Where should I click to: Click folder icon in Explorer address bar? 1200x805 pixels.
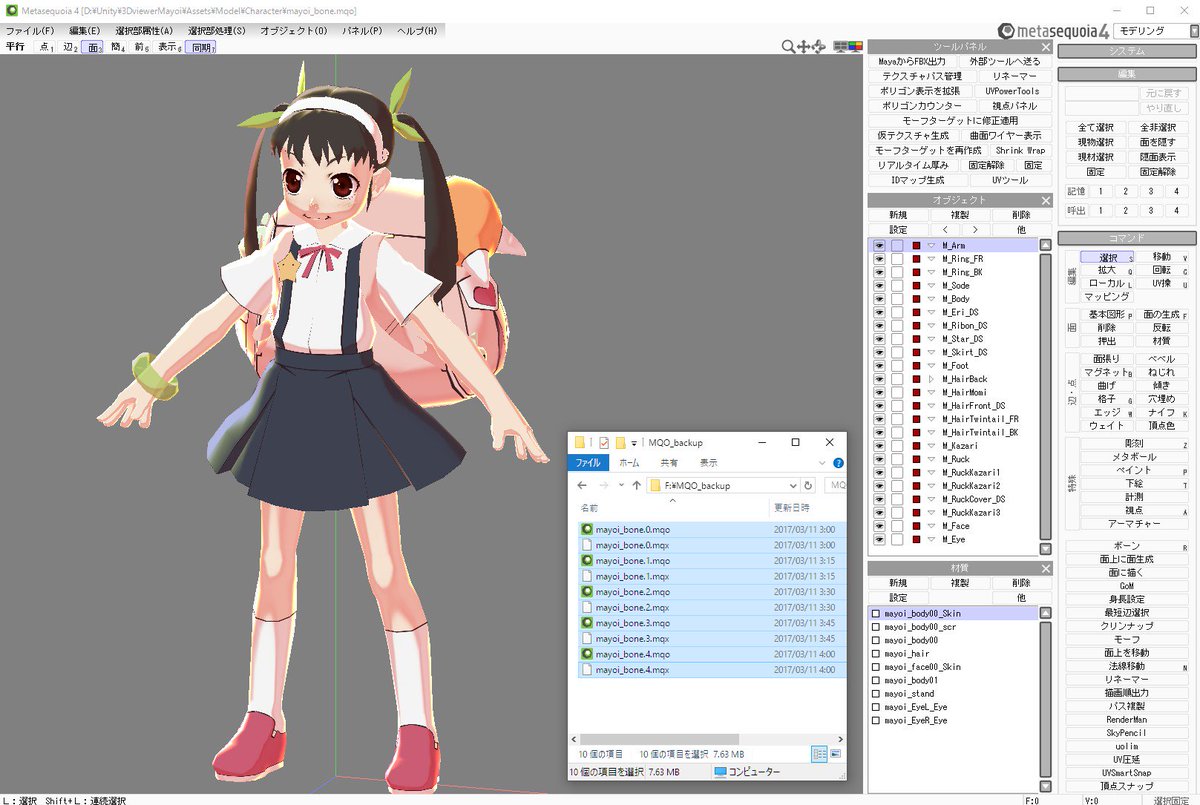tap(655, 485)
